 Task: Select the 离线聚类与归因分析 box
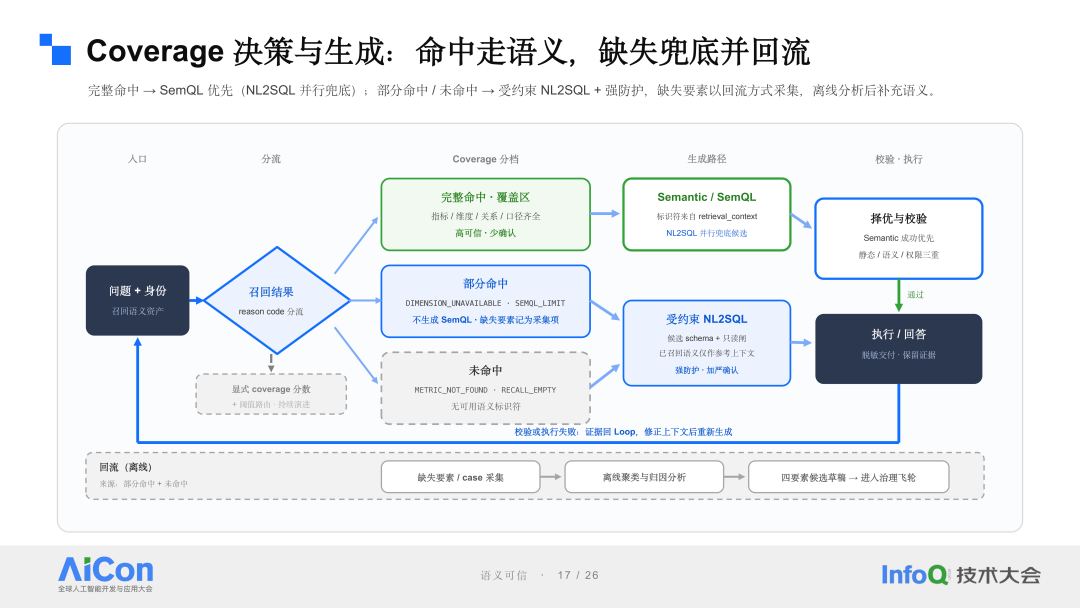coord(644,477)
